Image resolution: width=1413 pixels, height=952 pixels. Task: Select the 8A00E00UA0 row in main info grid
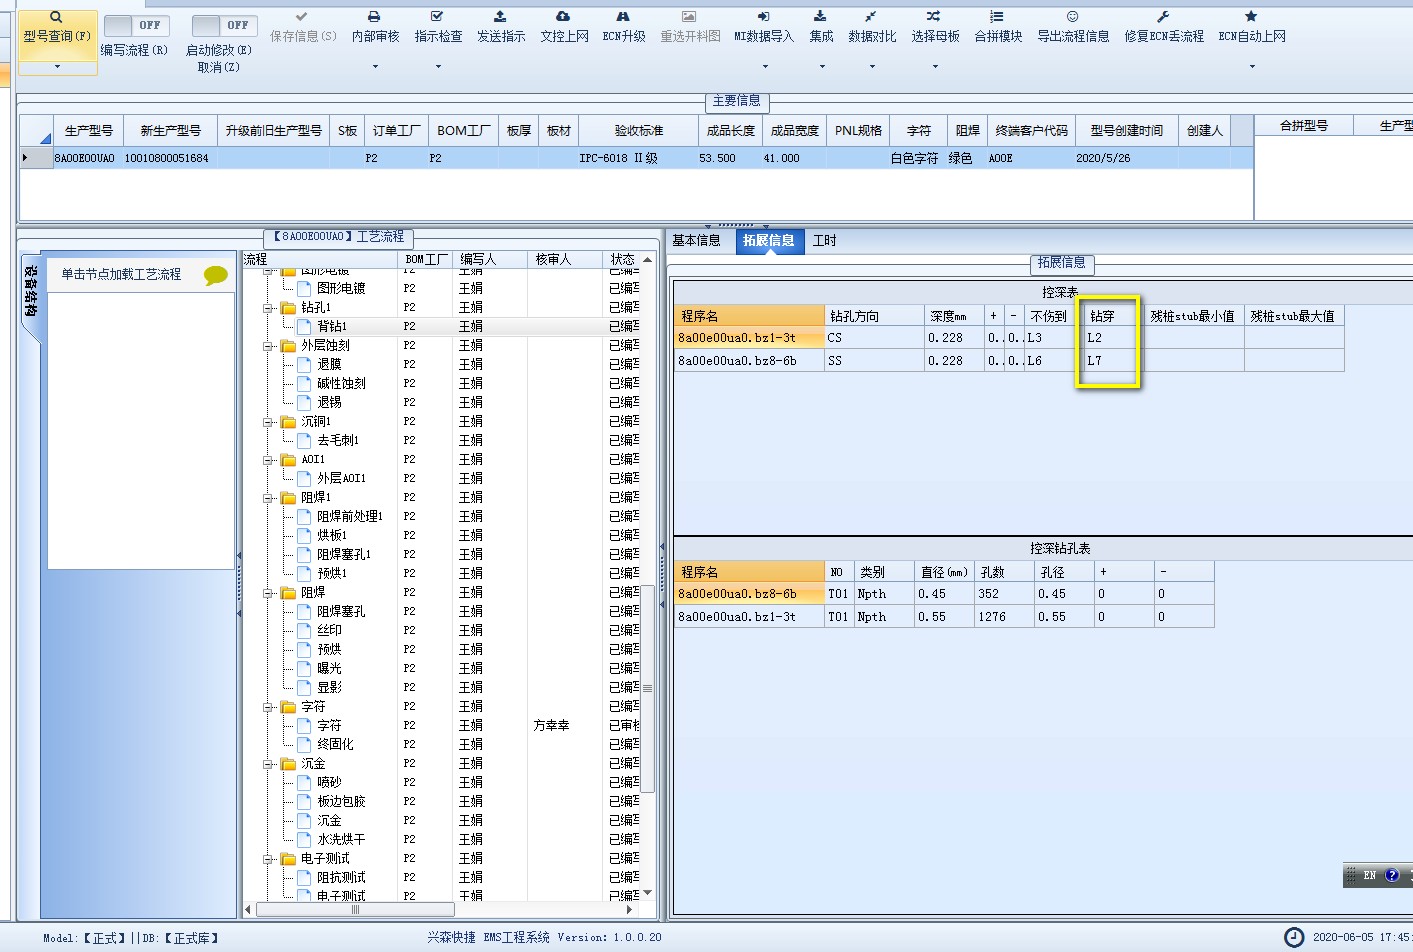636,158
